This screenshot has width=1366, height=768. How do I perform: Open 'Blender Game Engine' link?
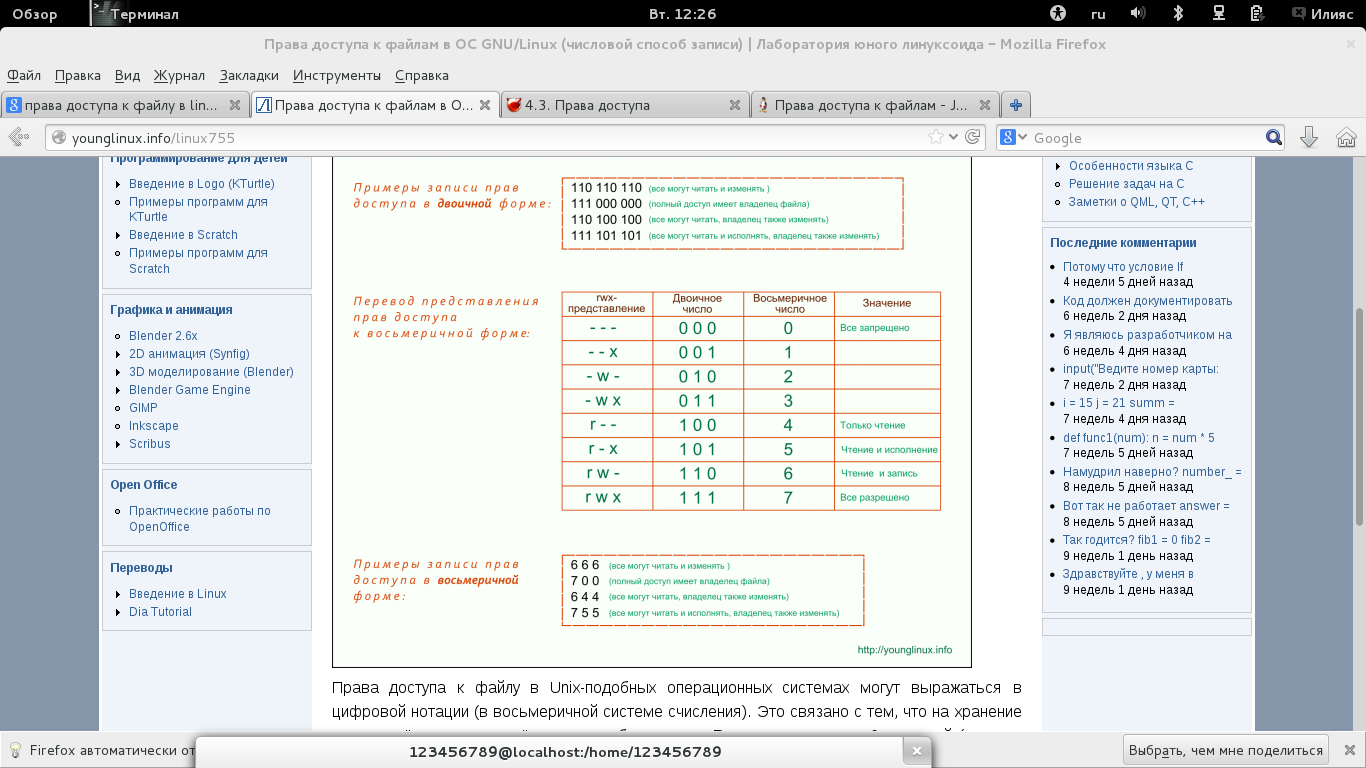[x=190, y=390]
